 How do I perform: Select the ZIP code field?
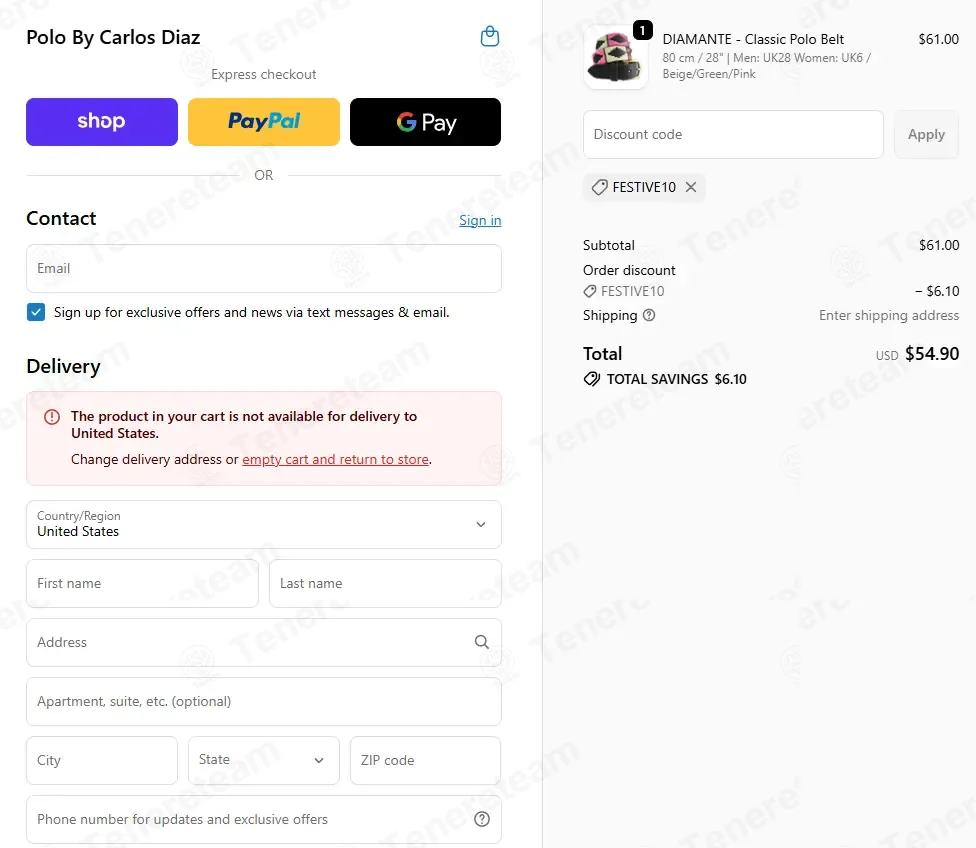tap(425, 760)
